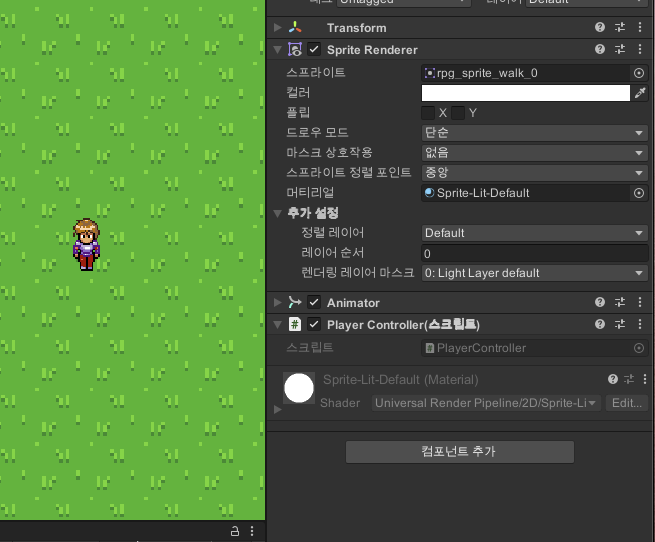Screen dimensions: 655x542
Task: Disable the Sprite Renderer component checkbox
Action: [x=314, y=50]
